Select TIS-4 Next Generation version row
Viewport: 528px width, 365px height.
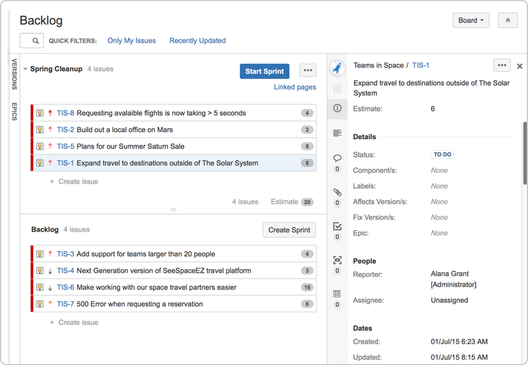click(174, 270)
